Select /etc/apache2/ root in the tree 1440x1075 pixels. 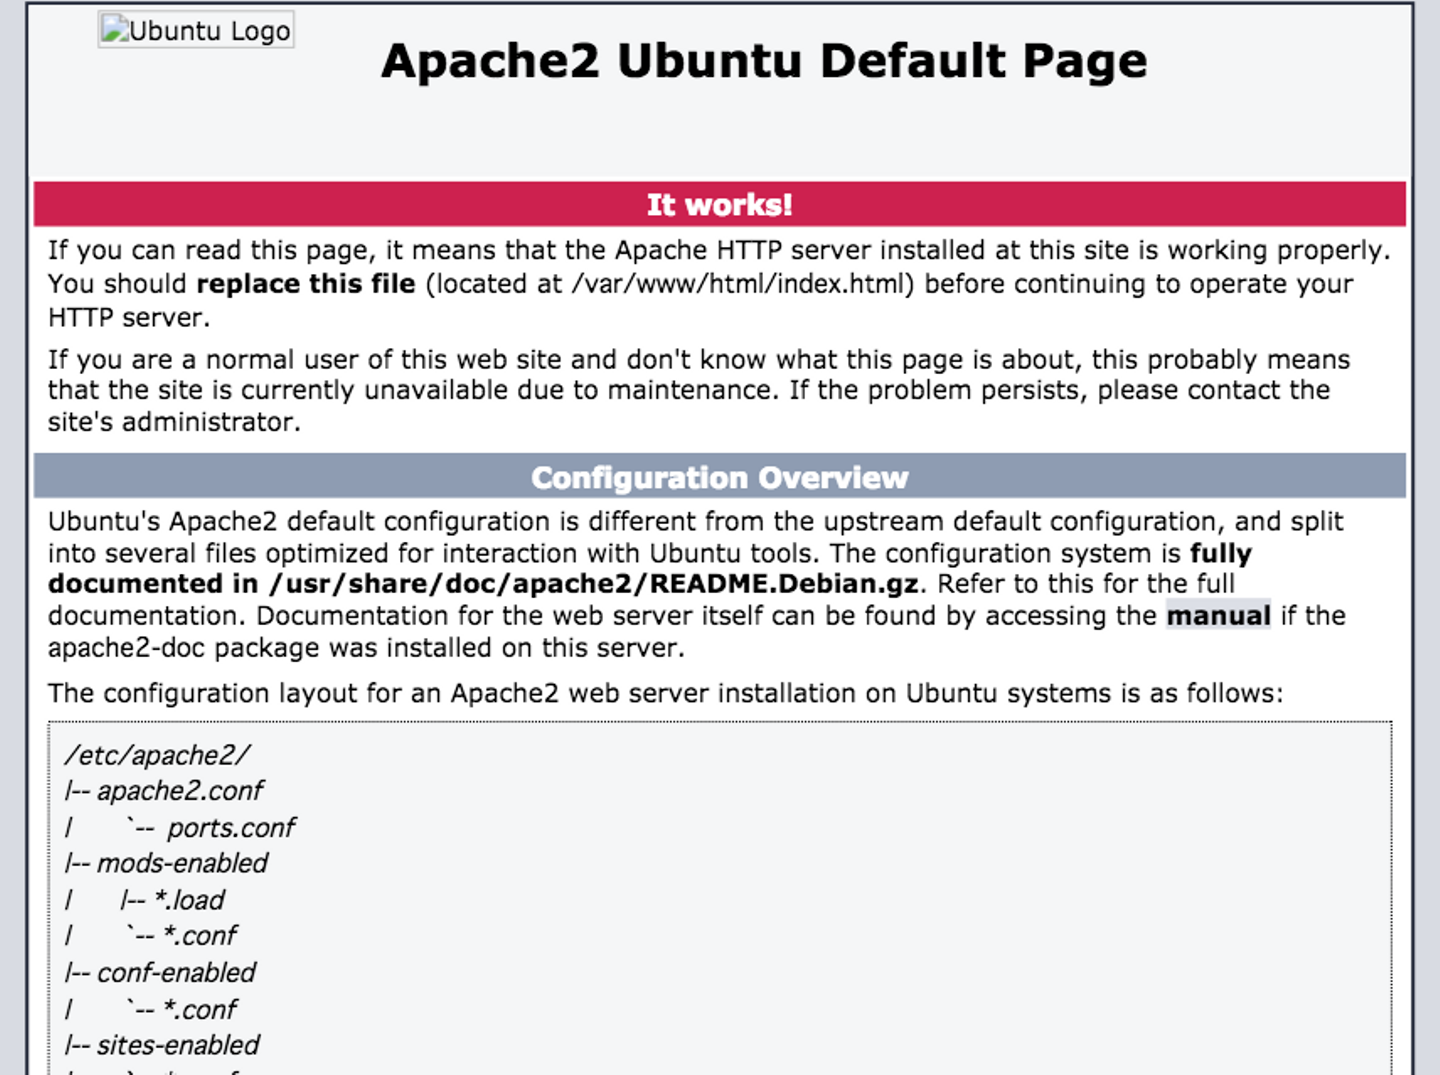(158, 755)
